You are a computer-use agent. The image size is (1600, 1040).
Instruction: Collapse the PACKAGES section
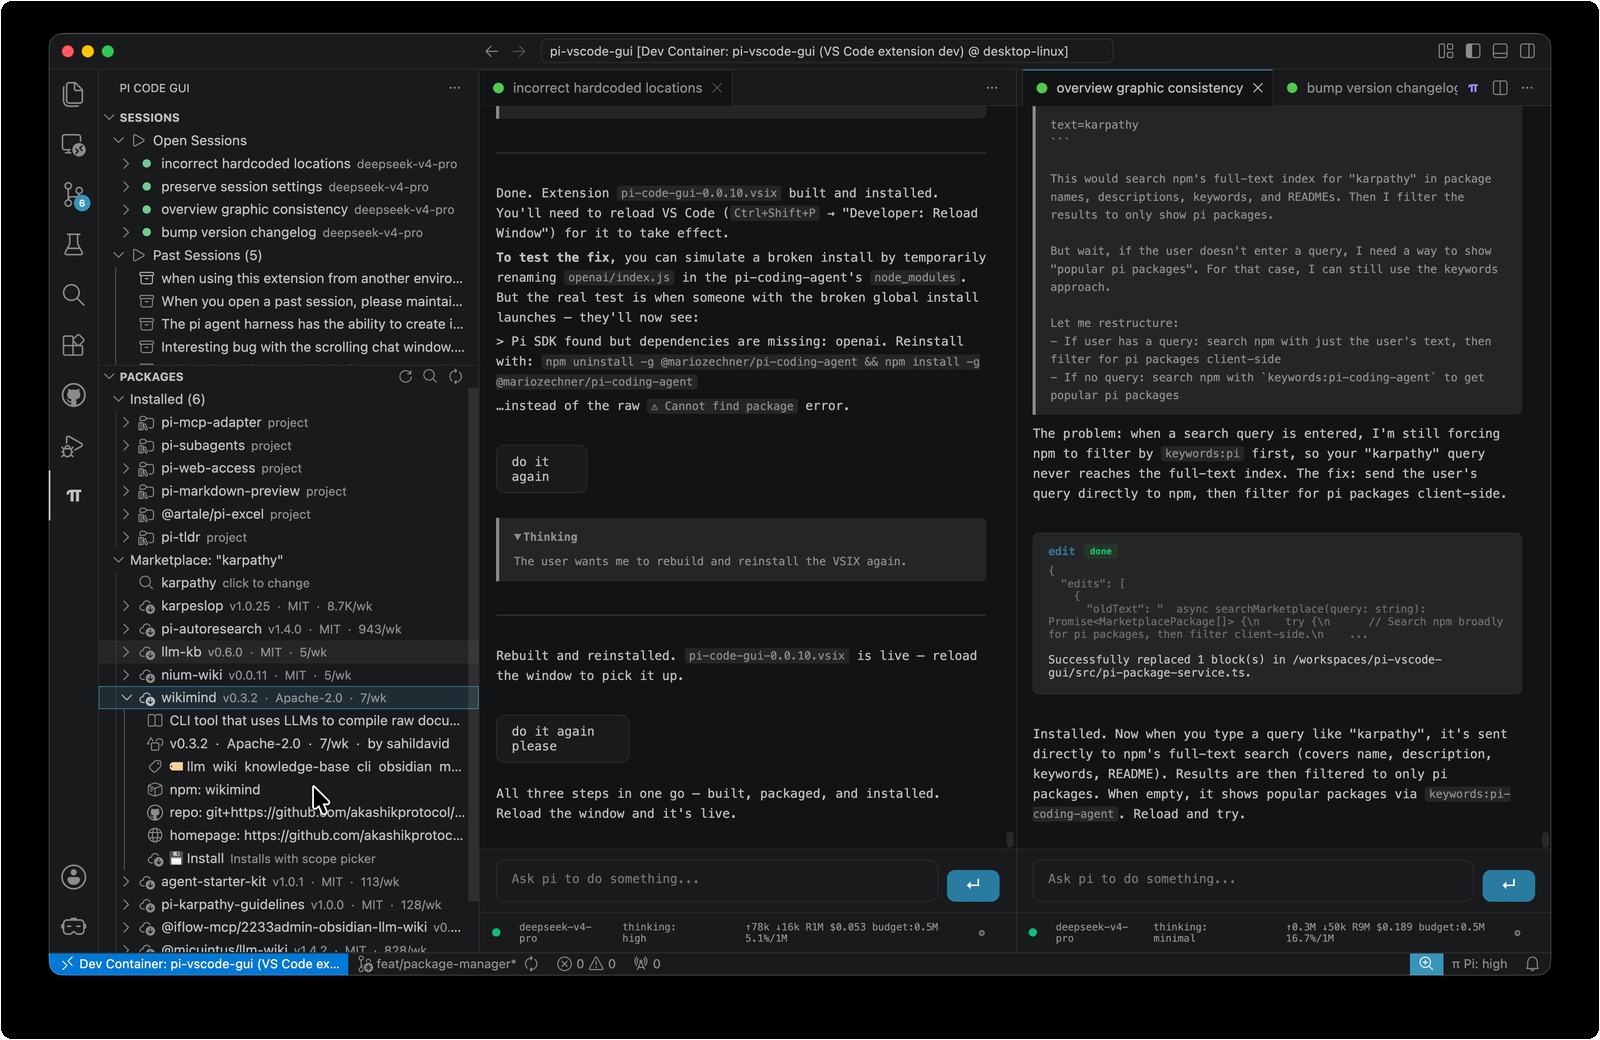coord(110,377)
